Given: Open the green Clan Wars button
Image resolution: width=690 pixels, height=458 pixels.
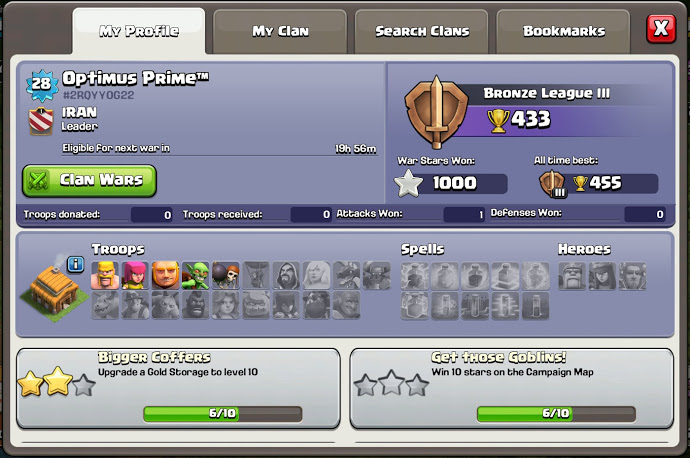Looking at the screenshot, I should [x=89, y=180].
